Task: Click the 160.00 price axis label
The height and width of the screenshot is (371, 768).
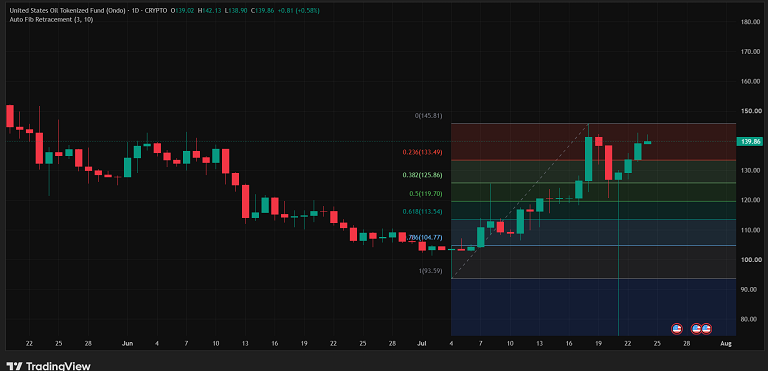Action: pyautogui.click(x=751, y=81)
